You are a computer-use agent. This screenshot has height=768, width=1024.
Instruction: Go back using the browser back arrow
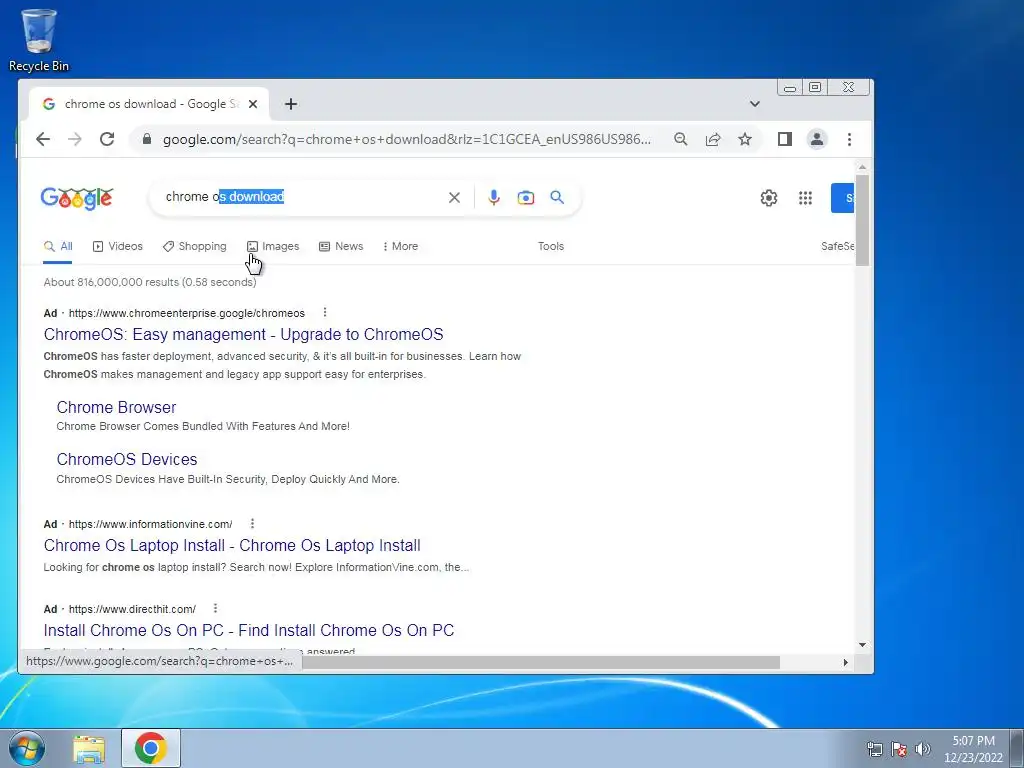tap(43, 139)
